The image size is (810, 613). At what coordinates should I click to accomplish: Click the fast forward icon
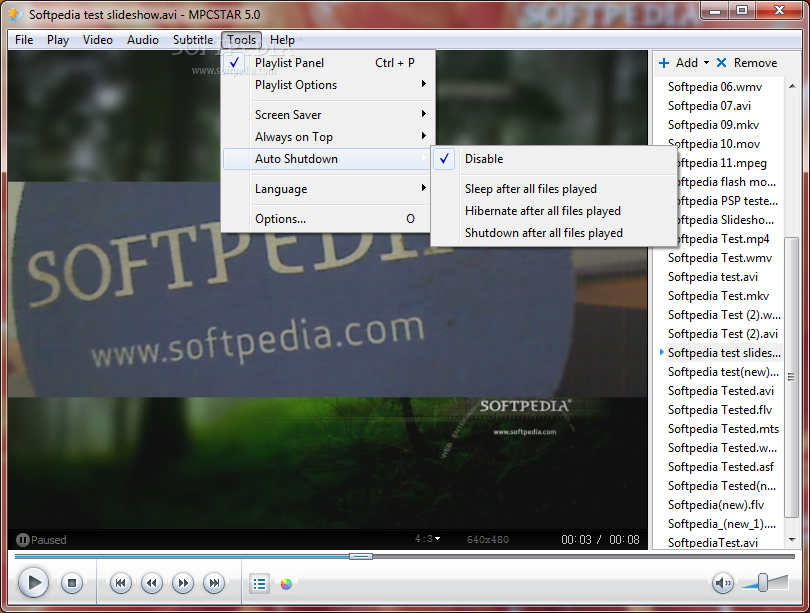183,584
